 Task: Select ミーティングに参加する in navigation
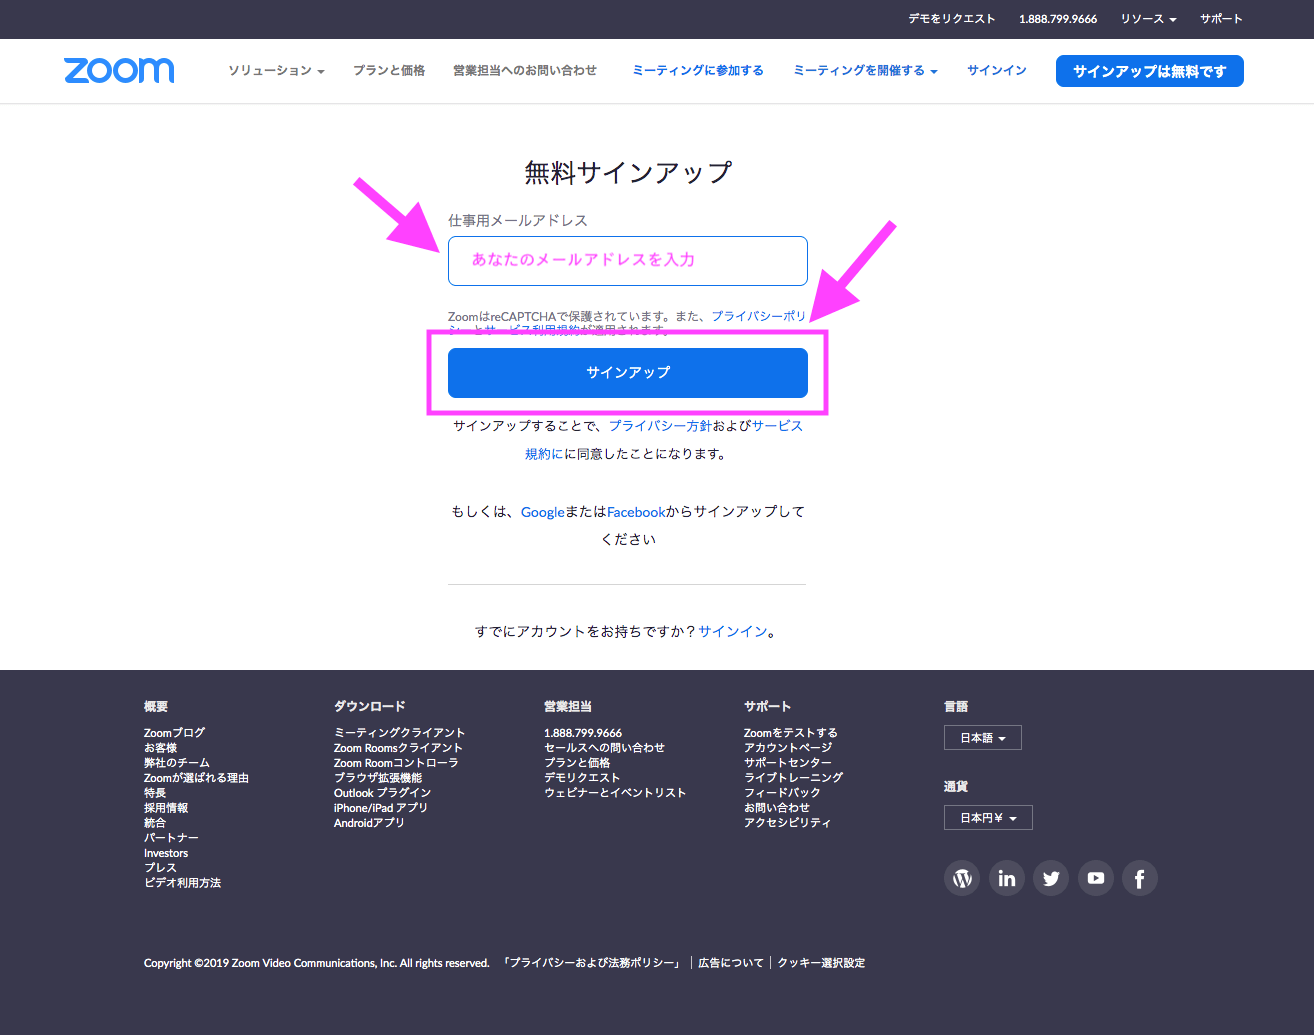pyautogui.click(x=698, y=70)
